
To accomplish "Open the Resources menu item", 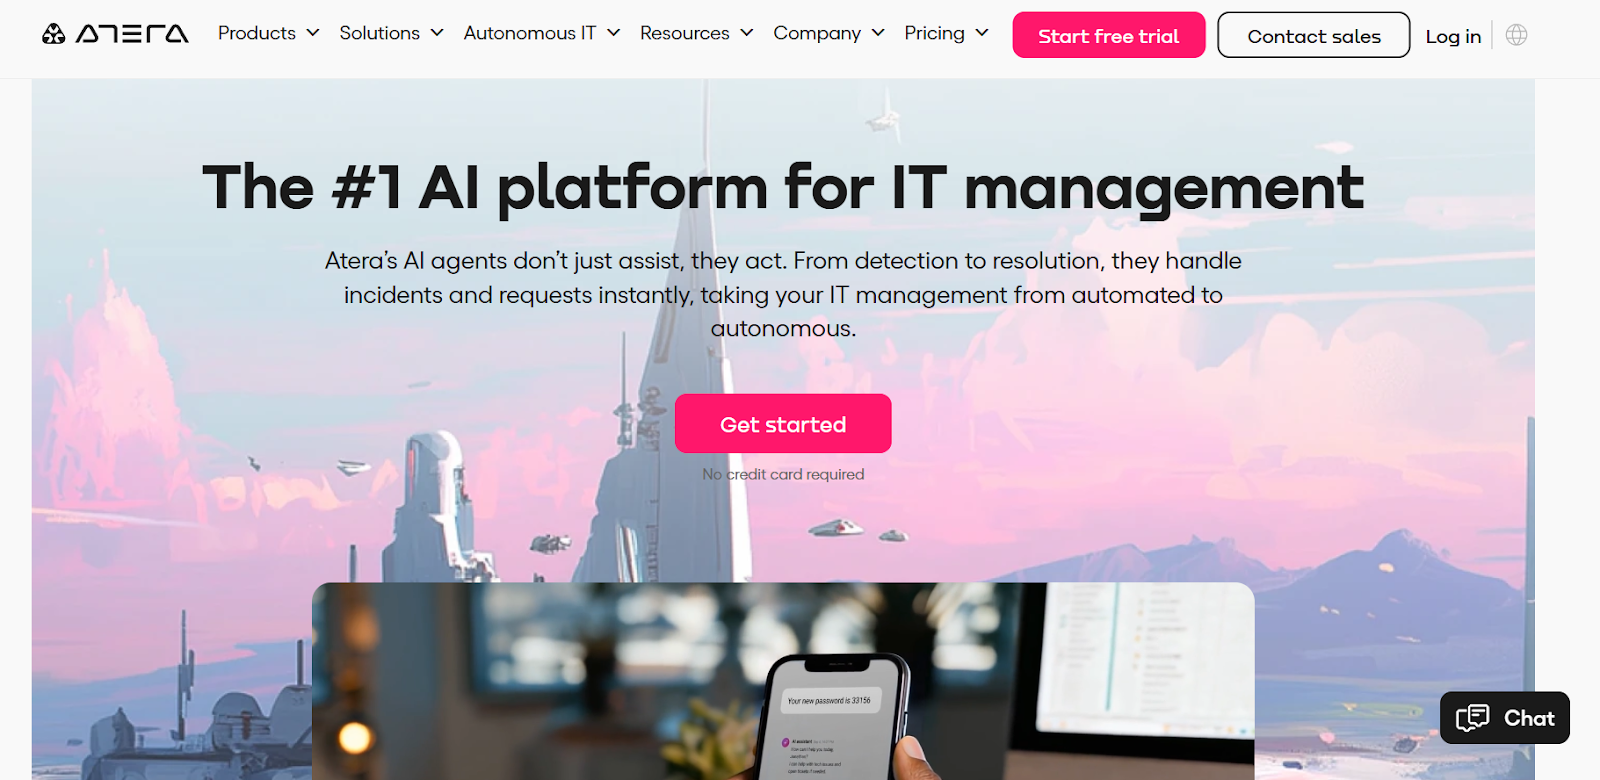I will pyautogui.click(x=685, y=33).
